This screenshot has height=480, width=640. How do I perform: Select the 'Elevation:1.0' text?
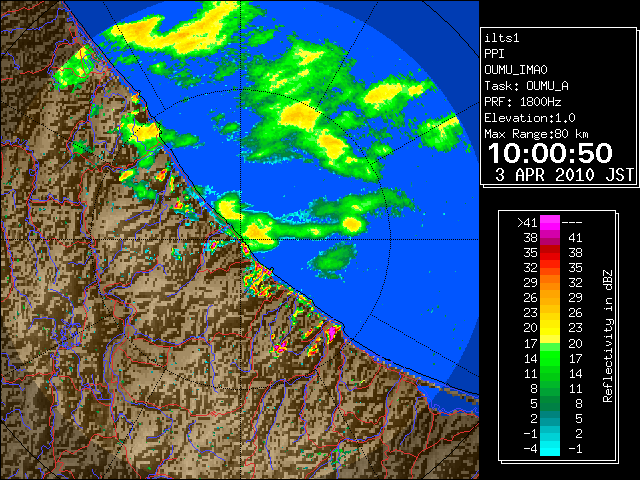pos(530,118)
